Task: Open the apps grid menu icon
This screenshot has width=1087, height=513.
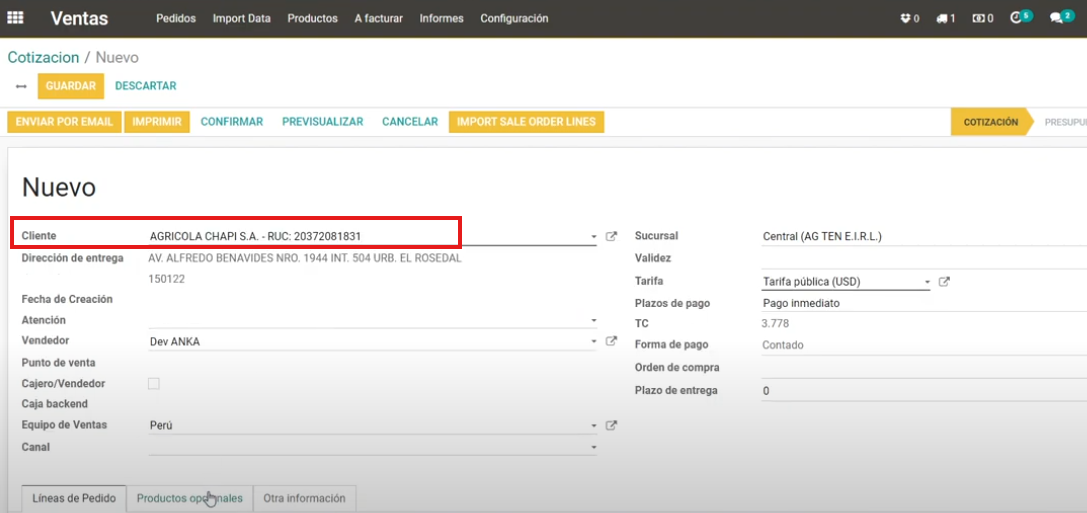Action: [15, 18]
